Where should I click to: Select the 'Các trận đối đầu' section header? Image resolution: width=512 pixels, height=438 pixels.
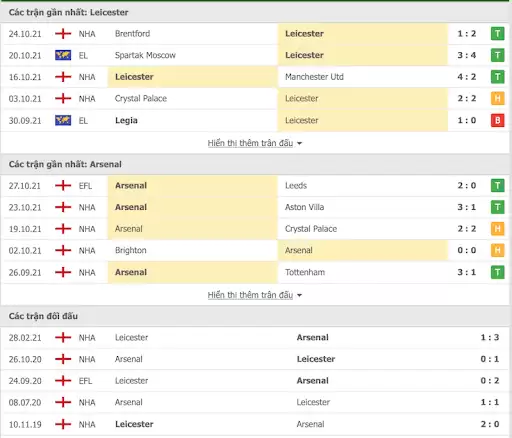tap(43, 316)
